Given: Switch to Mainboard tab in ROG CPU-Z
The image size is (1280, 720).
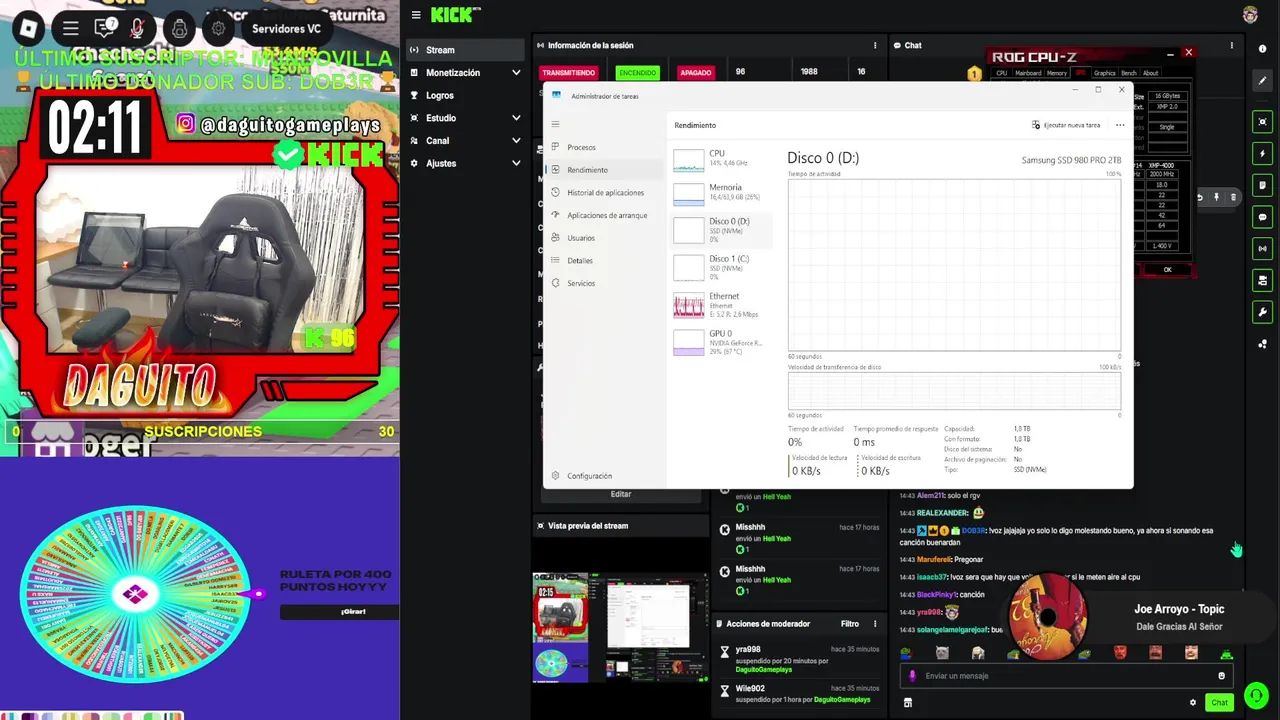Looking at the screenshot, I should click(1028, 73).
